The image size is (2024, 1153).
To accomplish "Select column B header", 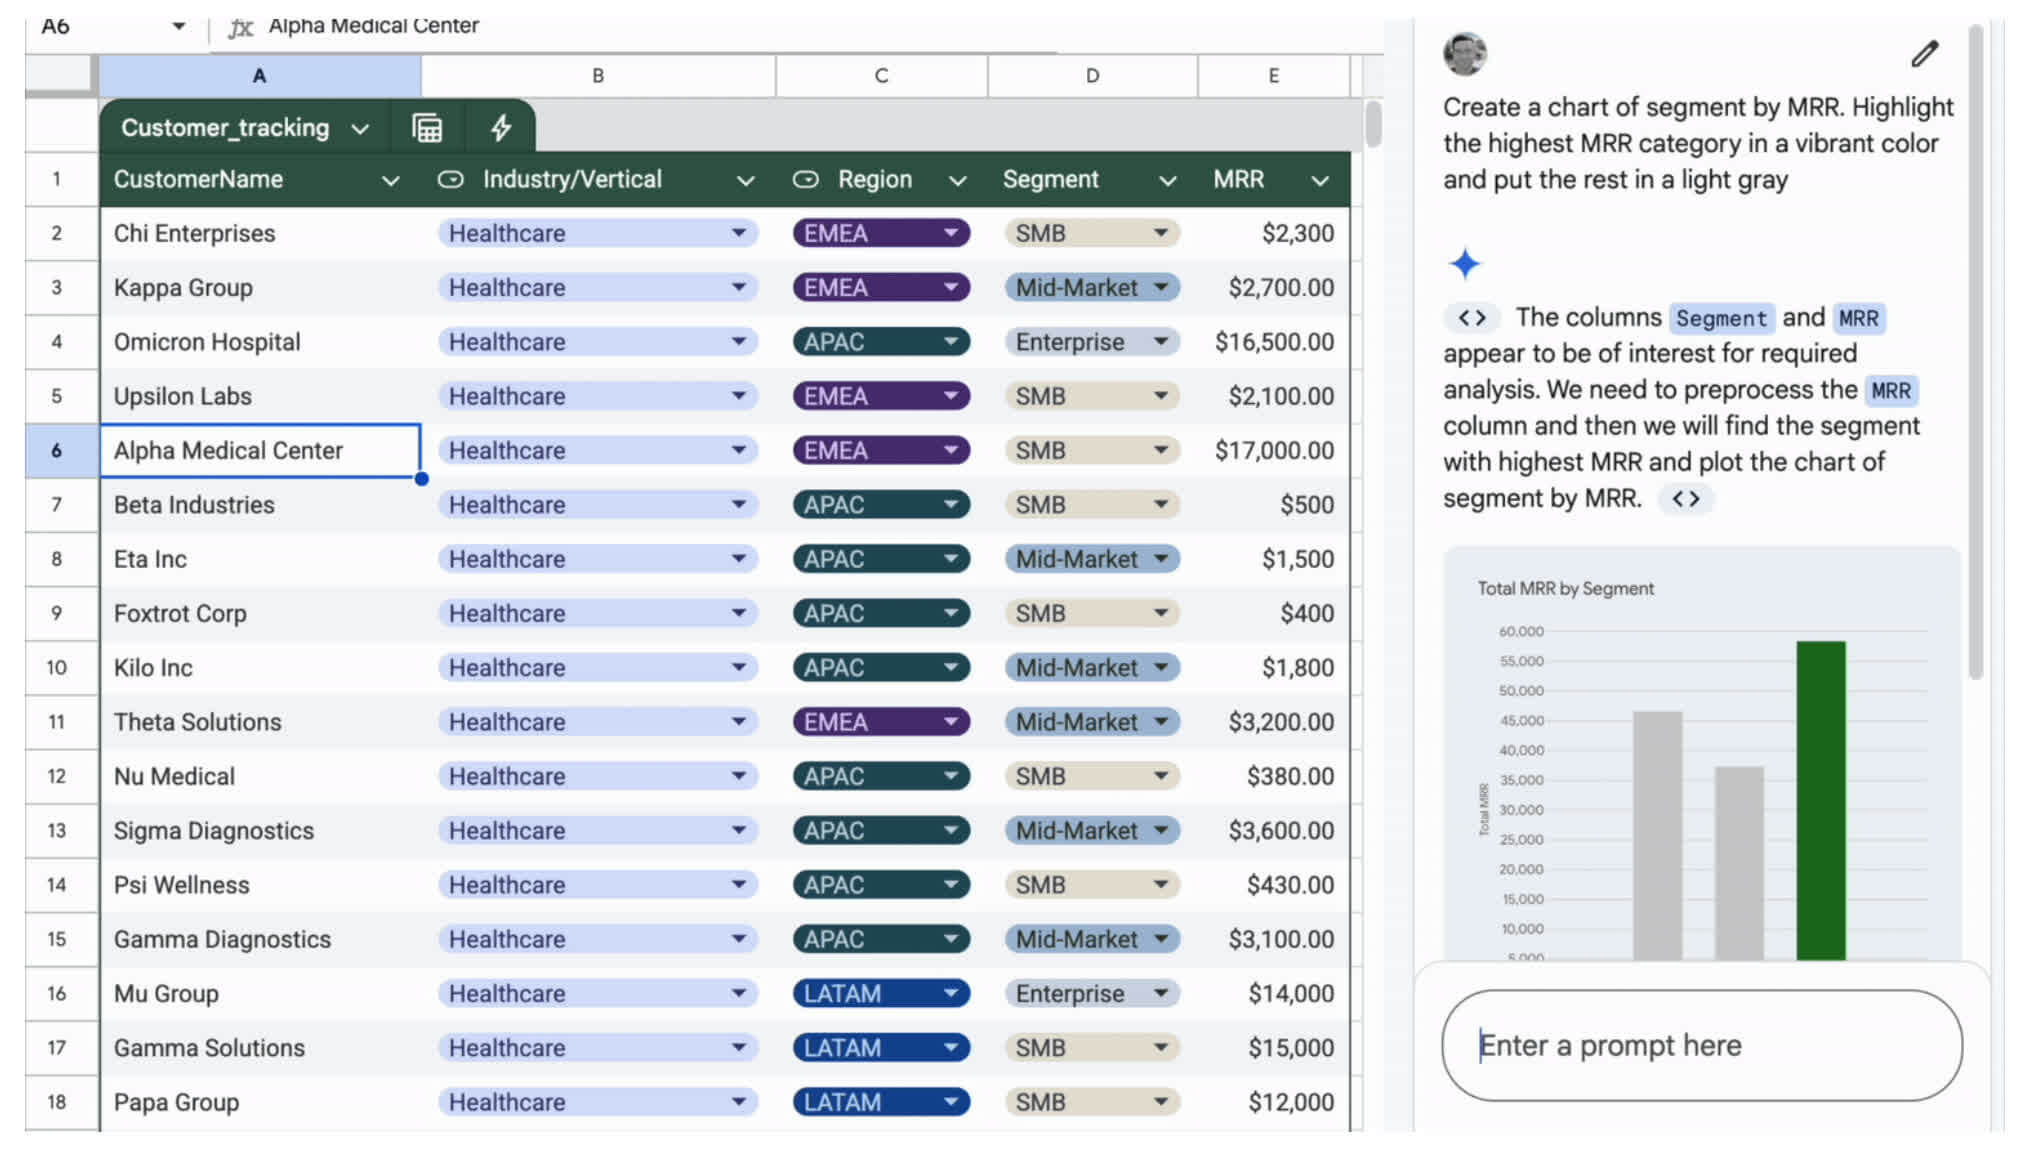I will [x=598, y=75].
